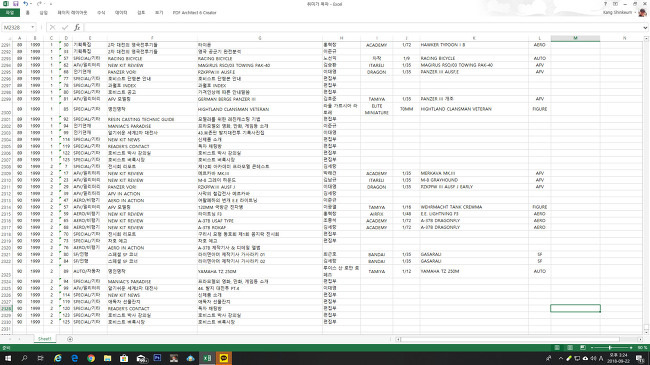Open Excel Help question mark icon
This screenshot has width=650, height=365.
pyautogui.click(x=605, y=4)
